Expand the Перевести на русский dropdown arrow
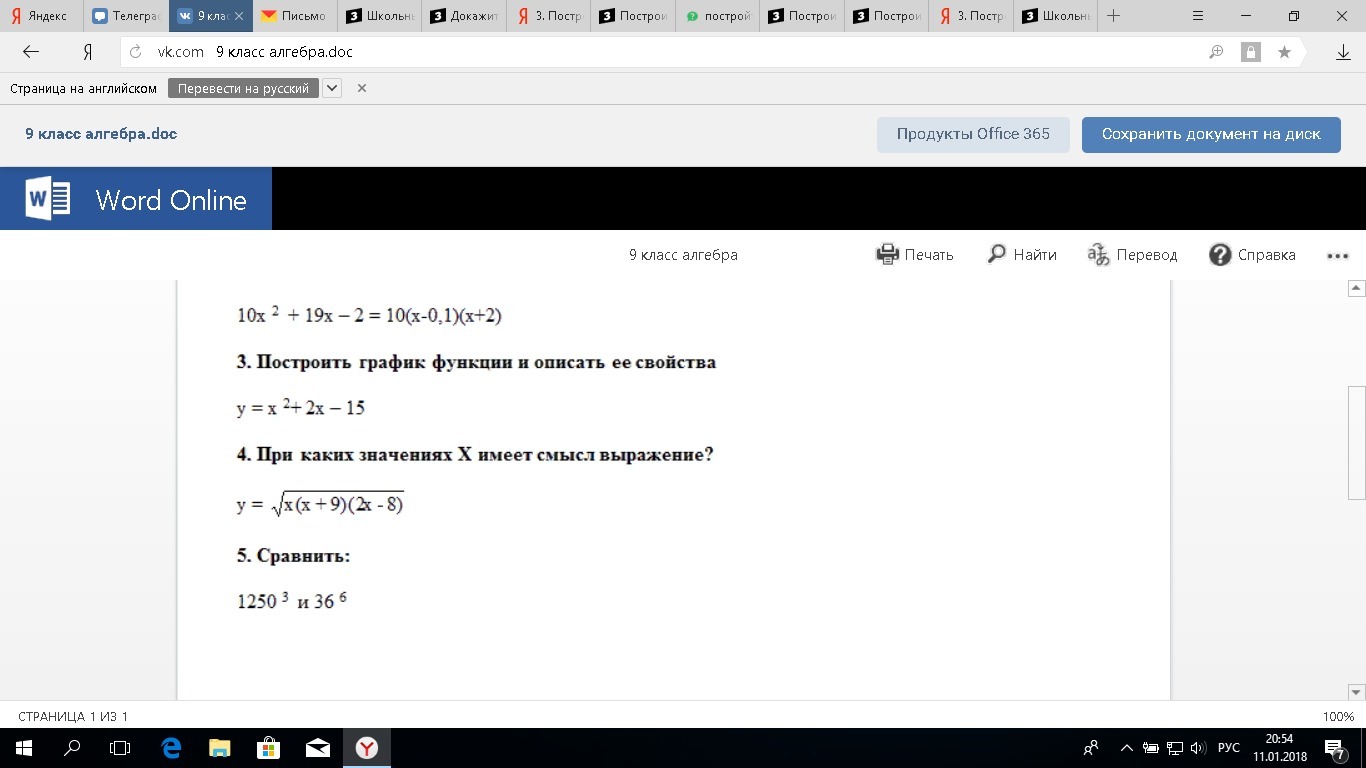 [332, 88]
